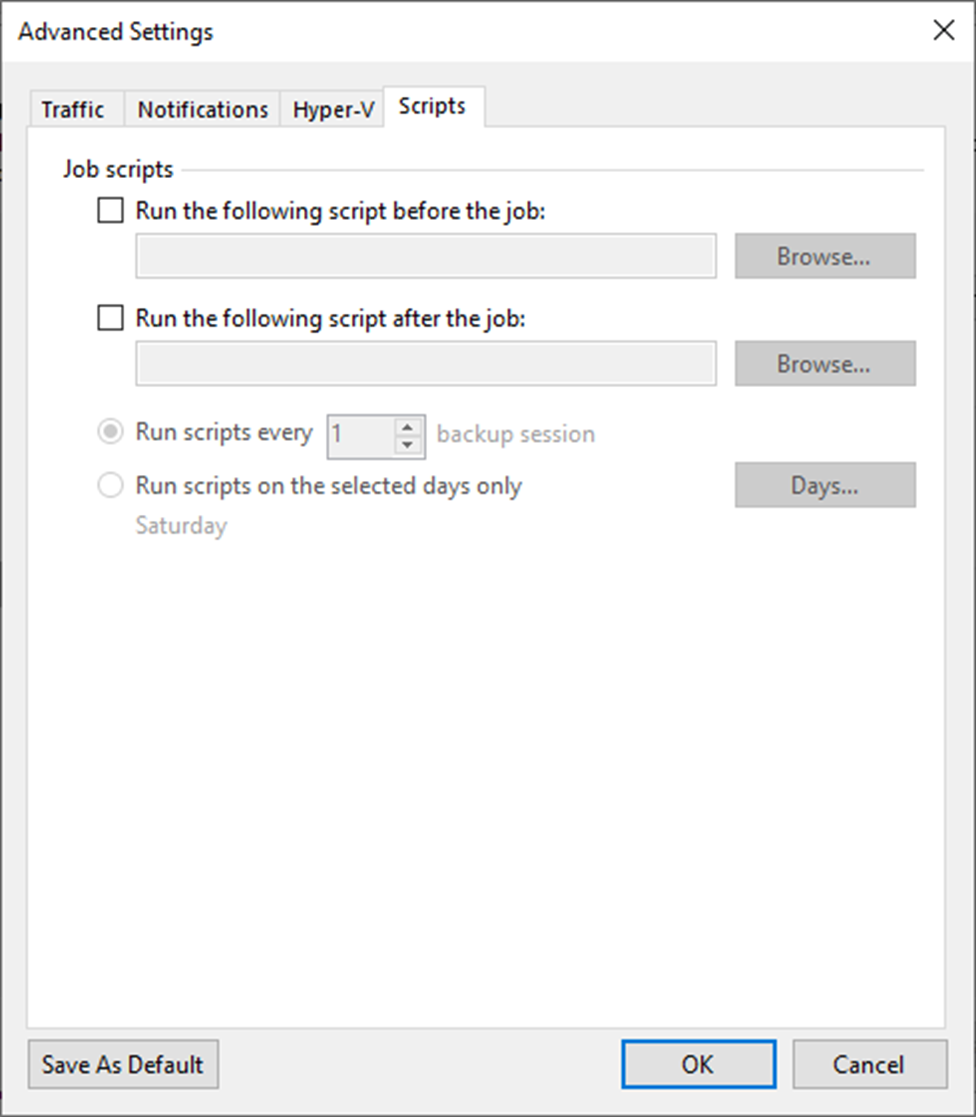Click inside the pre-job script path field
This screenshot has height=1117, width=976.
[425, 256]
